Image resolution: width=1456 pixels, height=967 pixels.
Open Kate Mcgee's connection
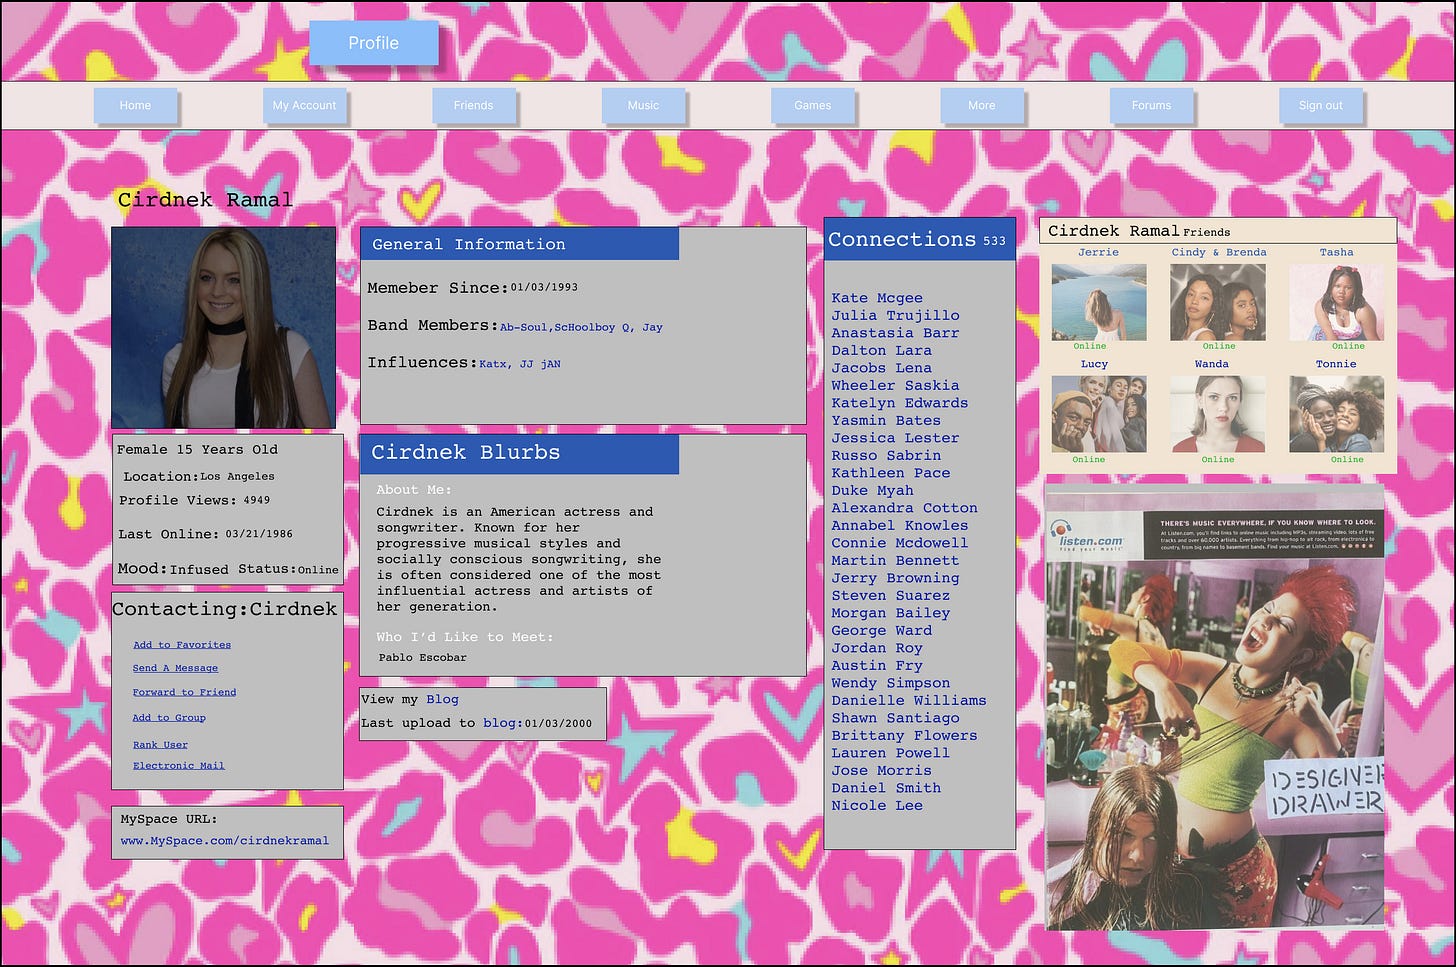[x=877, y=297]
